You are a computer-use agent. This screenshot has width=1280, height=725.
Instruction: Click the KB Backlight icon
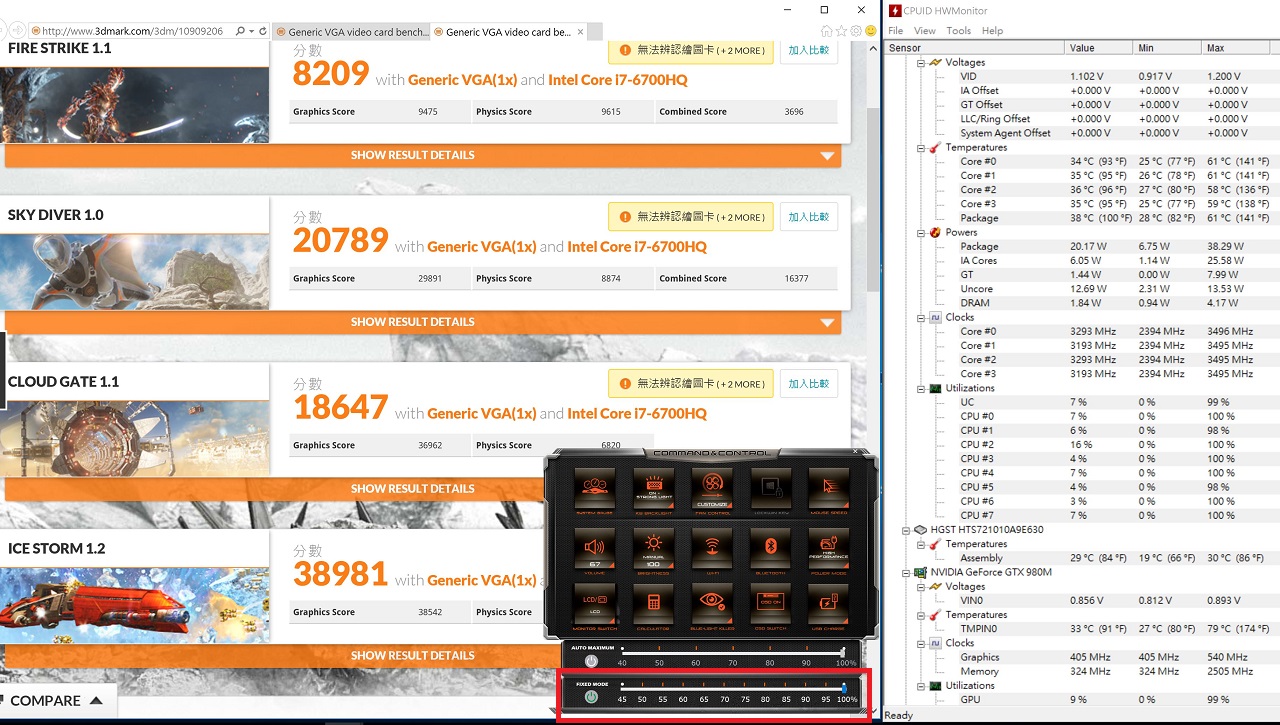[653, 489]
